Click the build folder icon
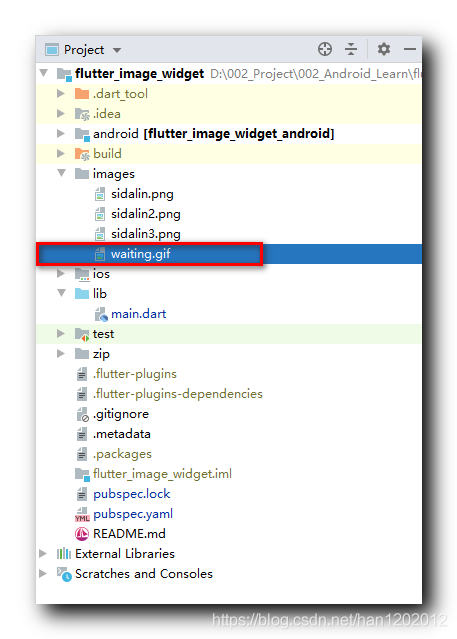The width and height of the screenshot is (457, 639). (x=82, y=154)
